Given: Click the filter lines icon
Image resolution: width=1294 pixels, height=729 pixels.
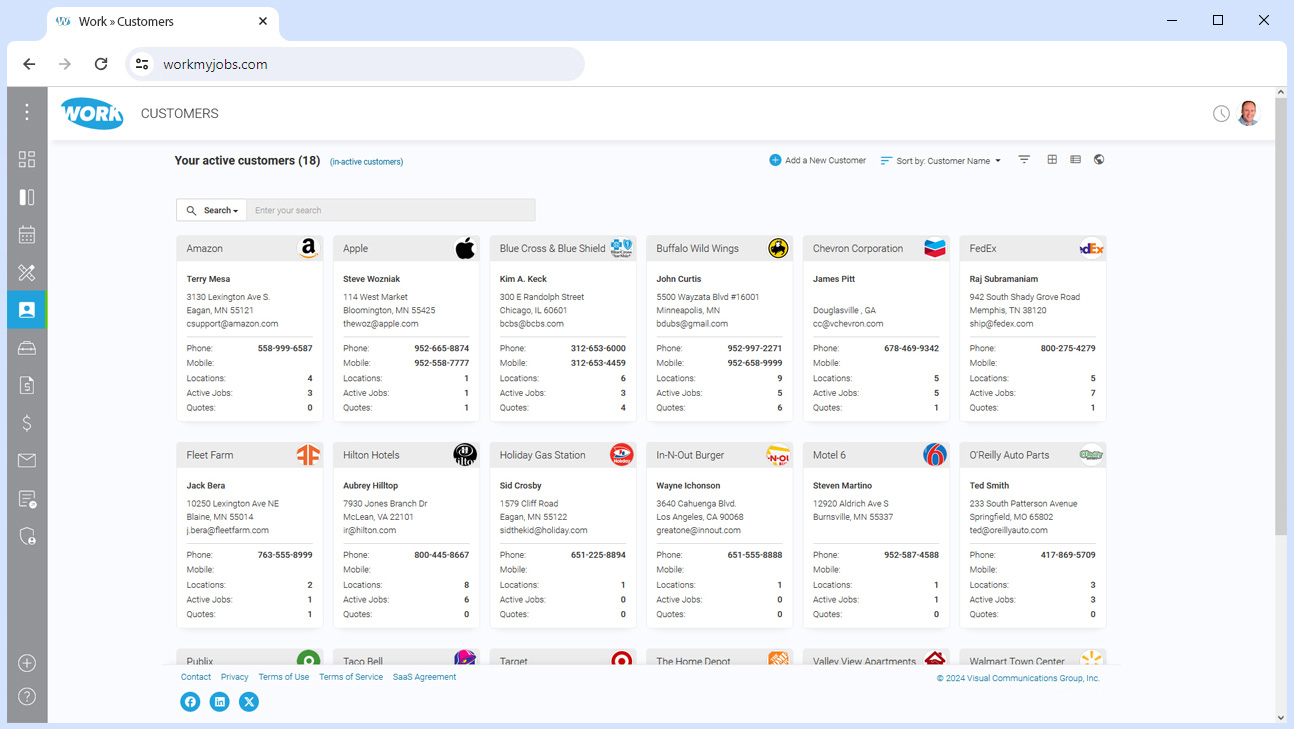Looking at the screenshot, I should 1024,160.
